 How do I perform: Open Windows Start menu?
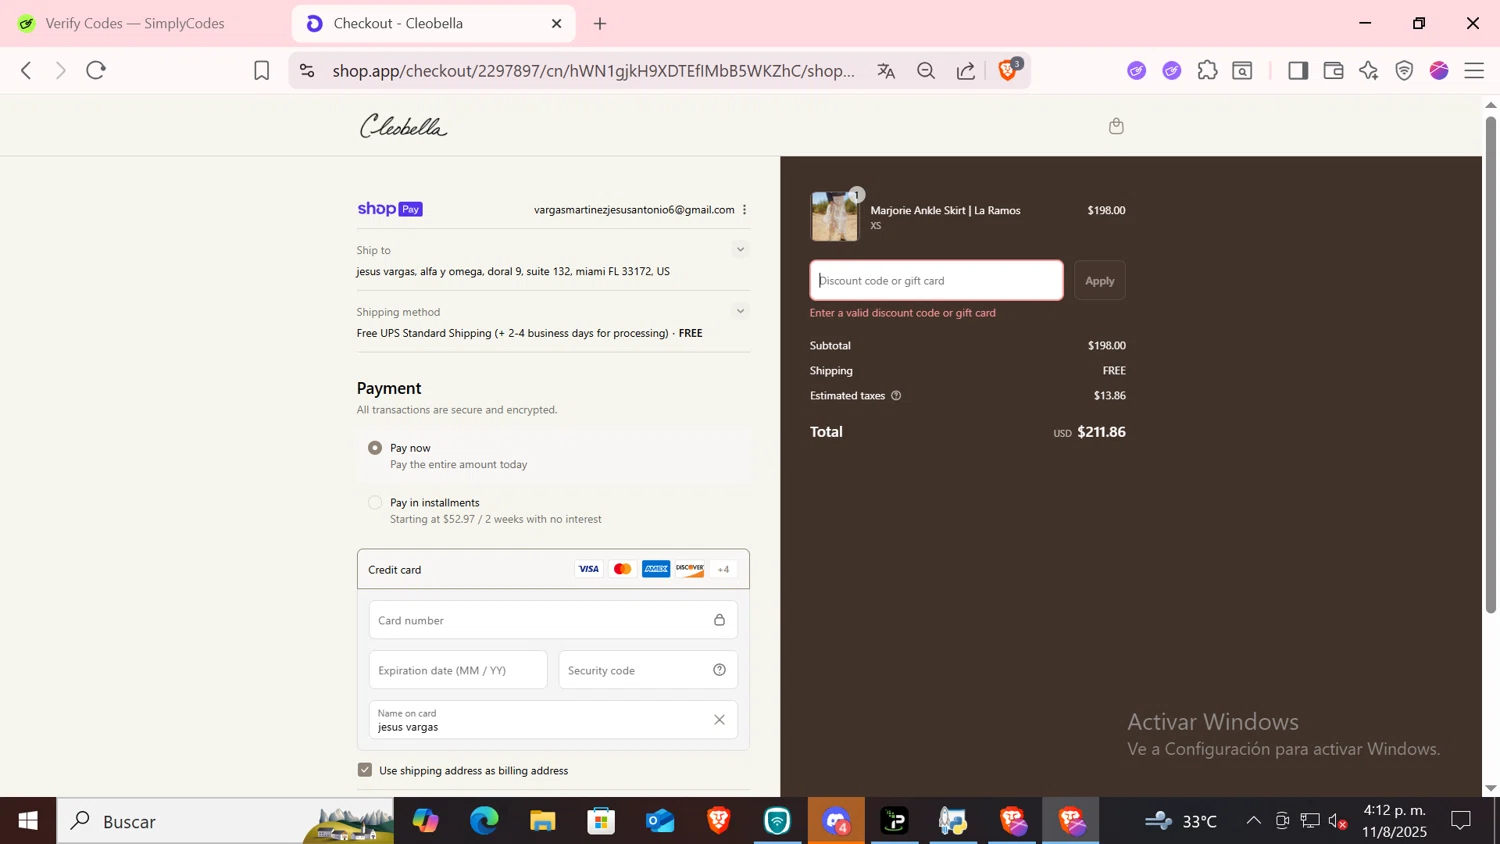click(x=28, y=821)
